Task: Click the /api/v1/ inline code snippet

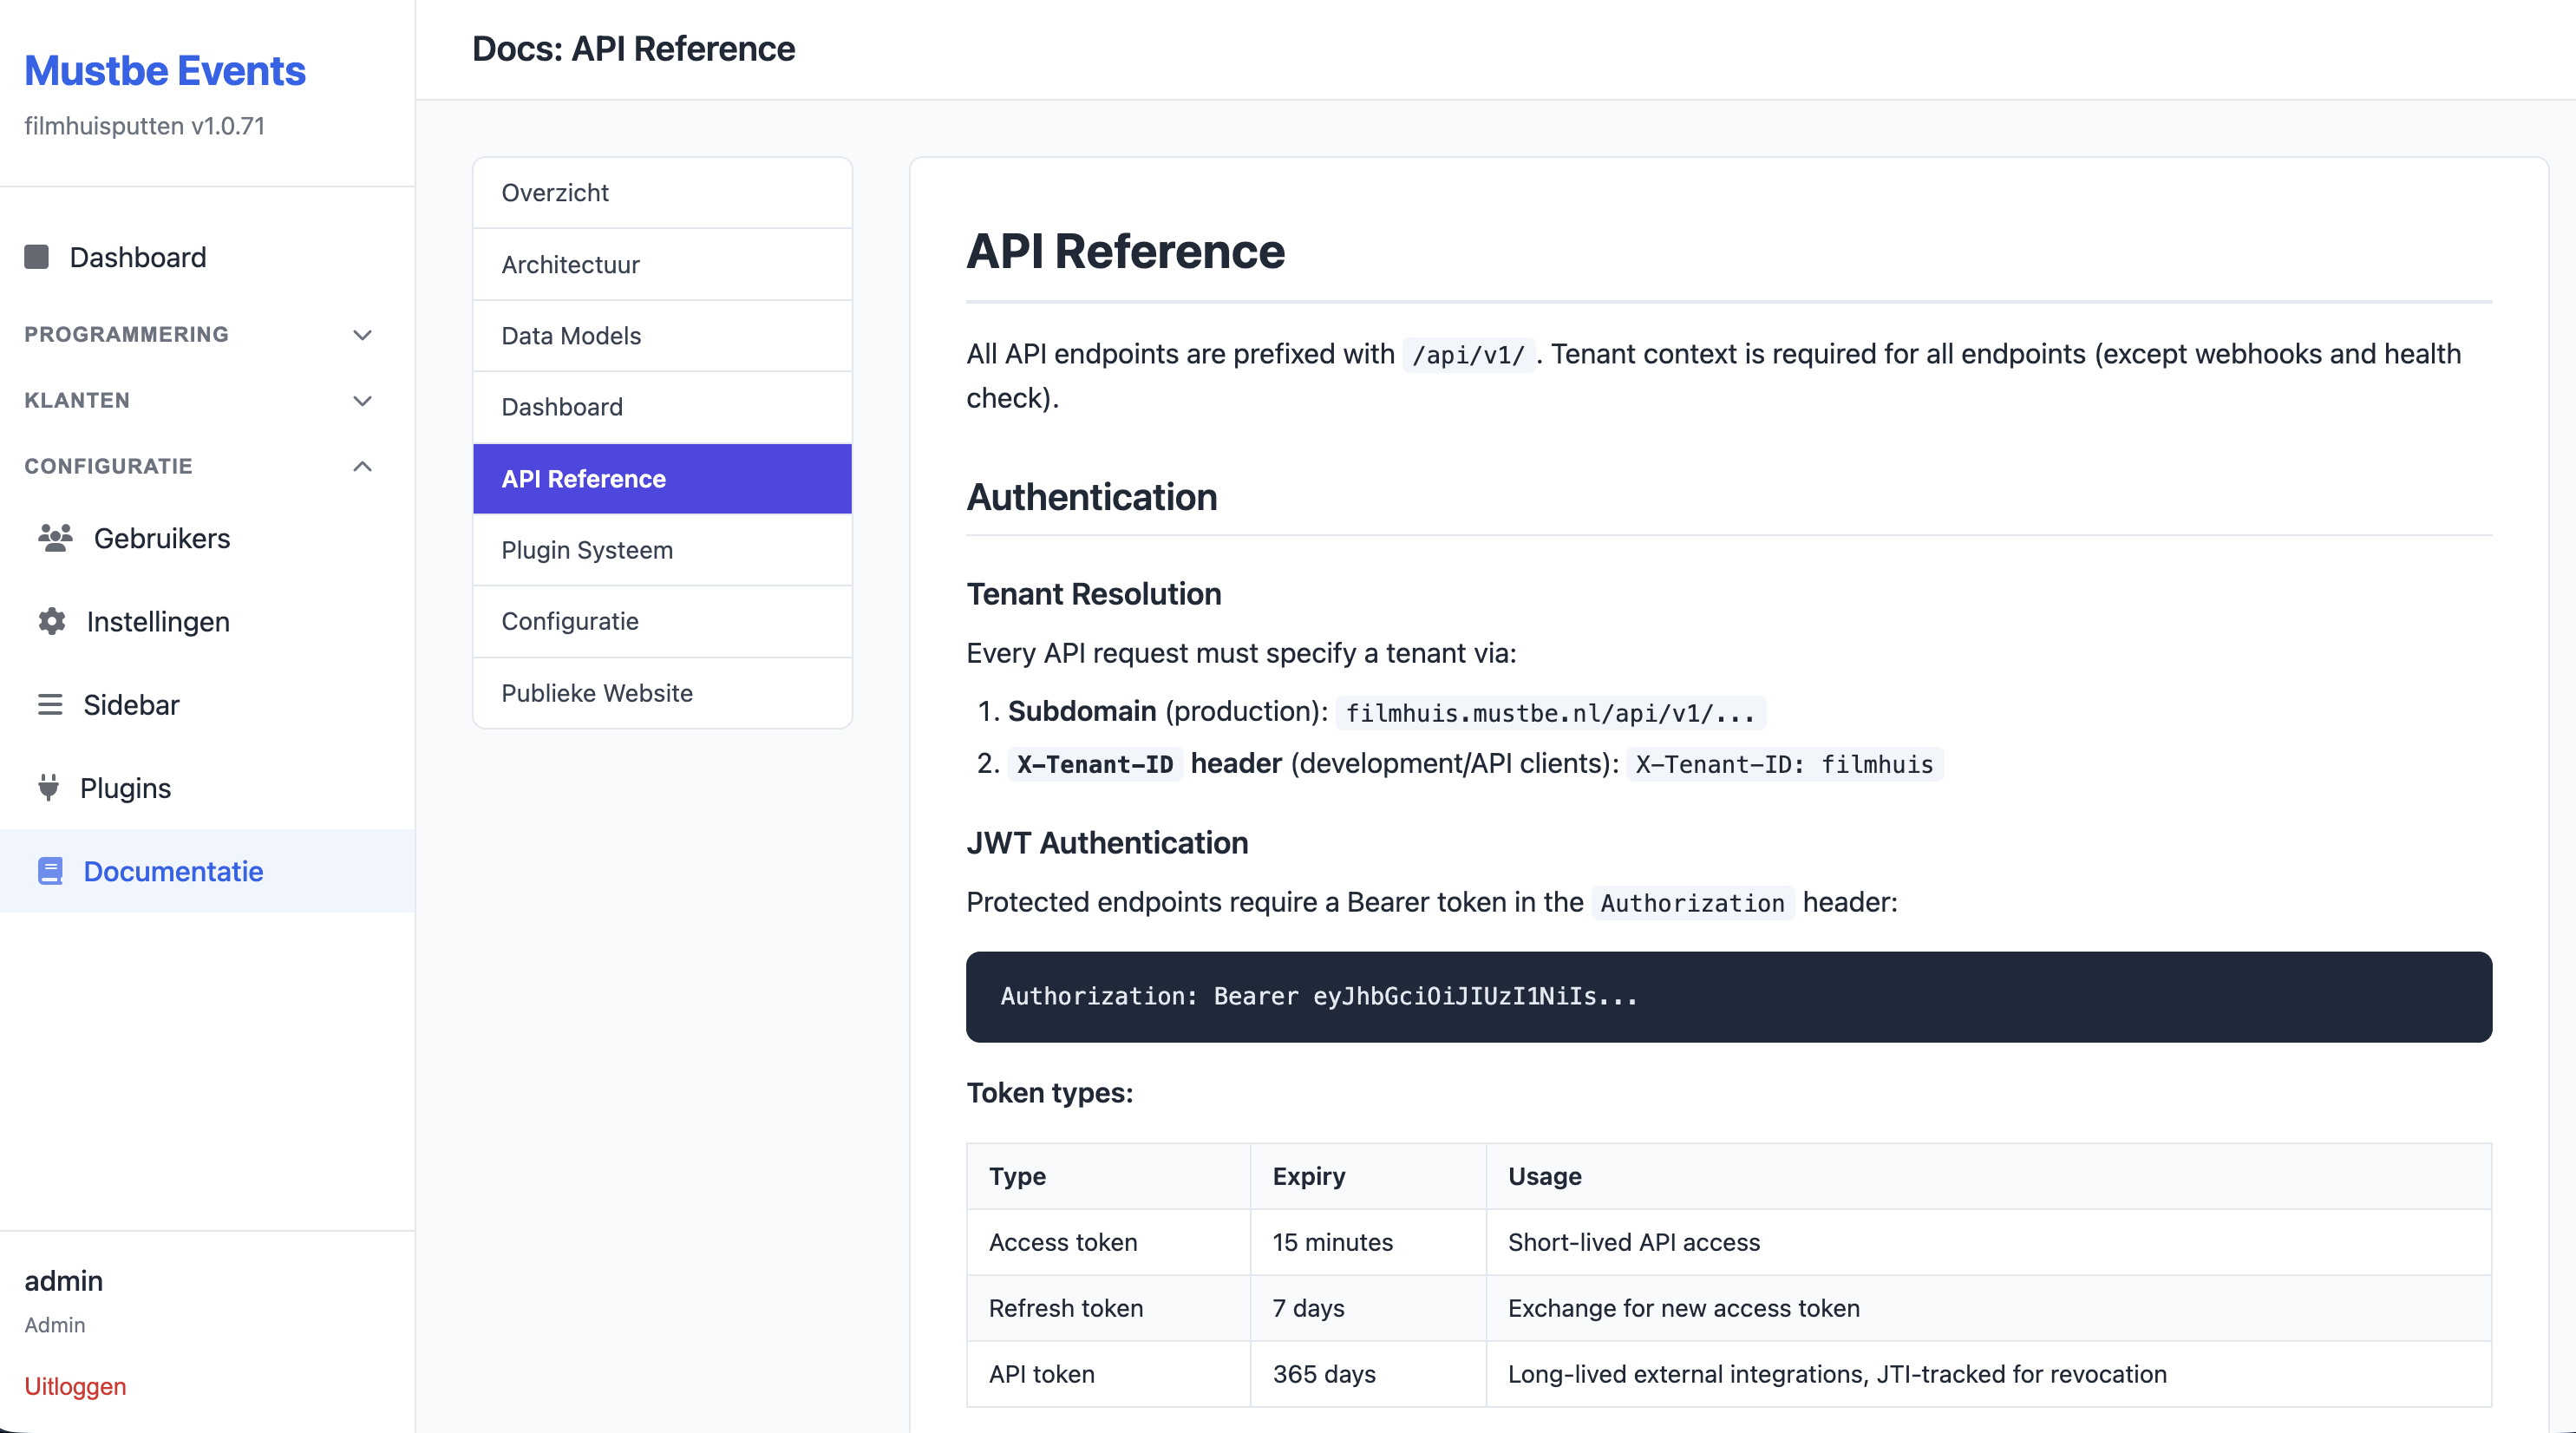Action: [x=1468, y=355]
